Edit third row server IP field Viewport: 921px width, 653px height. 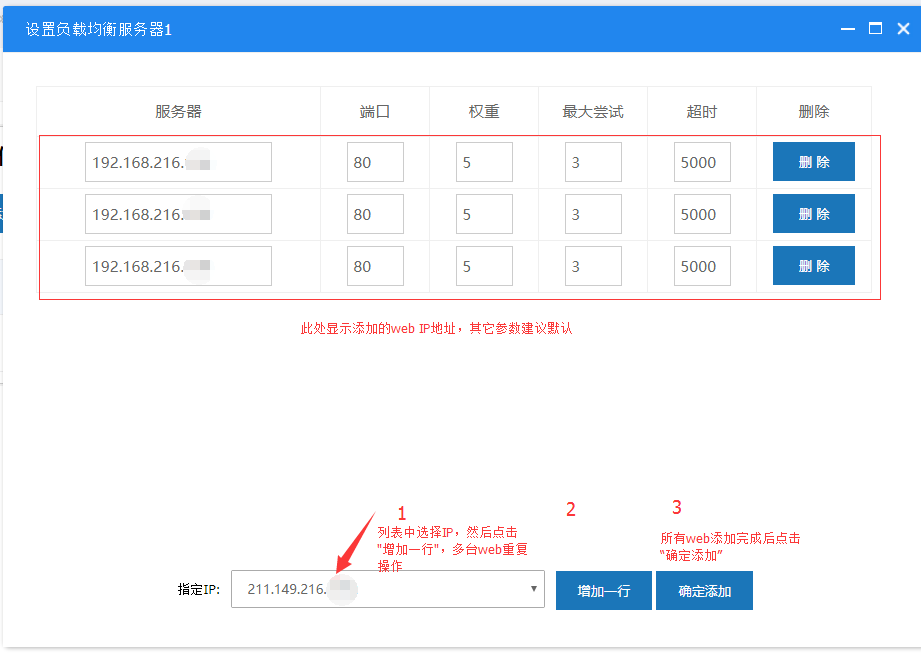pyautogui.click(x=178, y=266)
